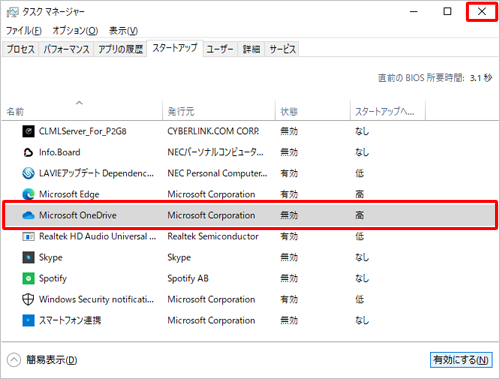The image size is (500, 379).
Task: Open the 表示(V) menu
Action: pos(123,31)
